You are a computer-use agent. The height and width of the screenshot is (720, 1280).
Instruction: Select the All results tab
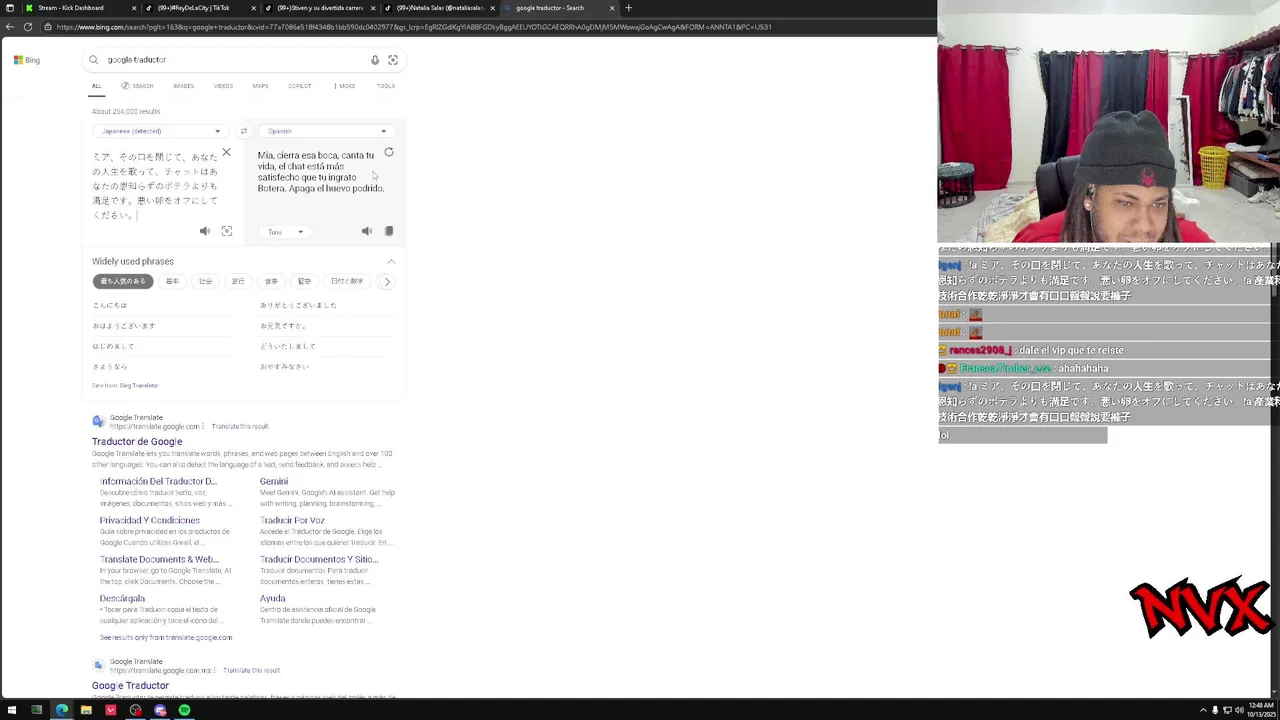97,86
